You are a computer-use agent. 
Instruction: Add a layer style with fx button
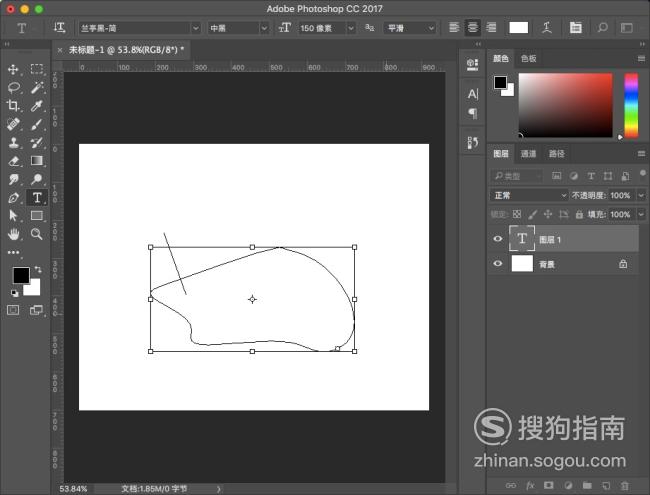coord(530,485)
